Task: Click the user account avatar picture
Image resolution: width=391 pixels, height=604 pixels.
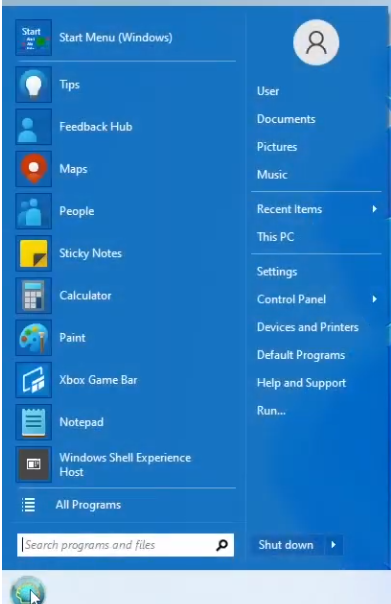Action: coord(316,42)
